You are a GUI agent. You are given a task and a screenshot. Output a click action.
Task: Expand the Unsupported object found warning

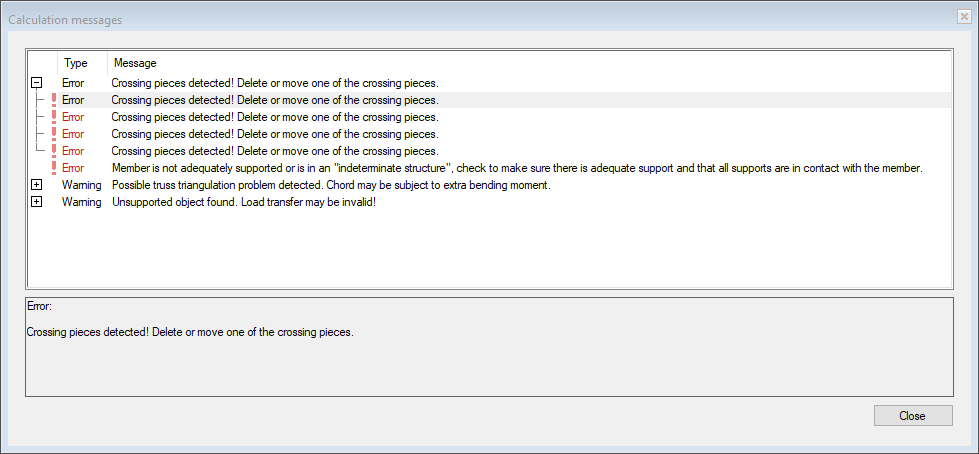36,202
